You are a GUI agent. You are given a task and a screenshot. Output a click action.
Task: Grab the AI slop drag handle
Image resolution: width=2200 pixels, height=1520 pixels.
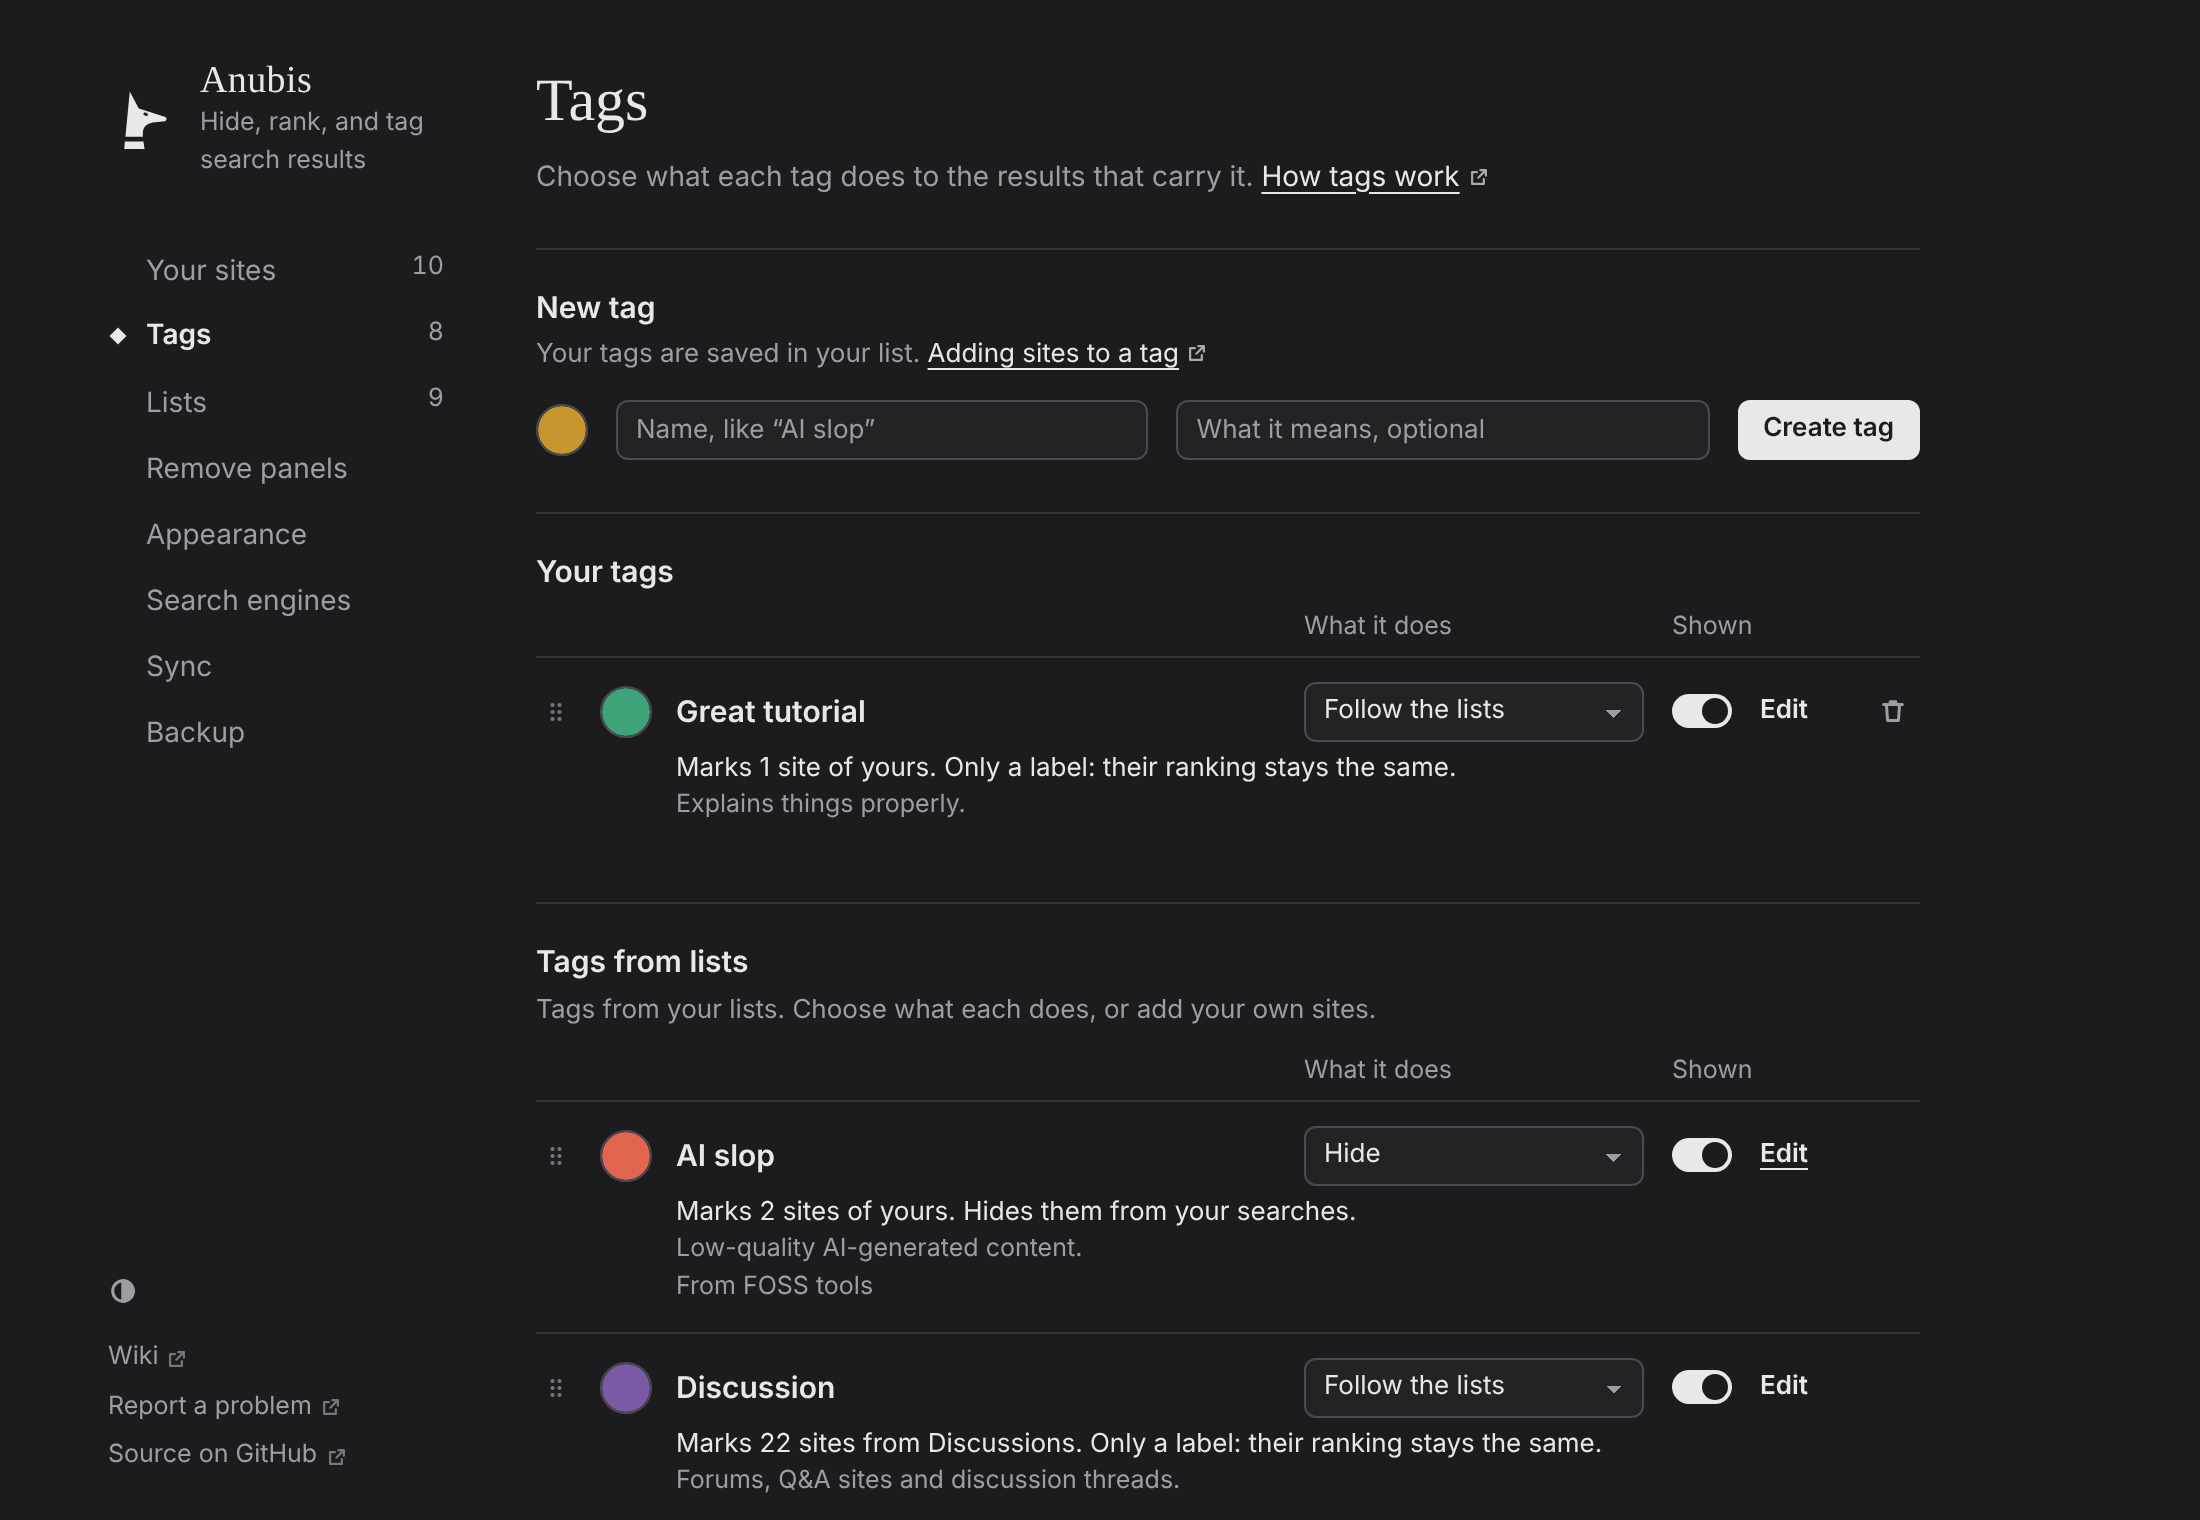pos(556,1156)
